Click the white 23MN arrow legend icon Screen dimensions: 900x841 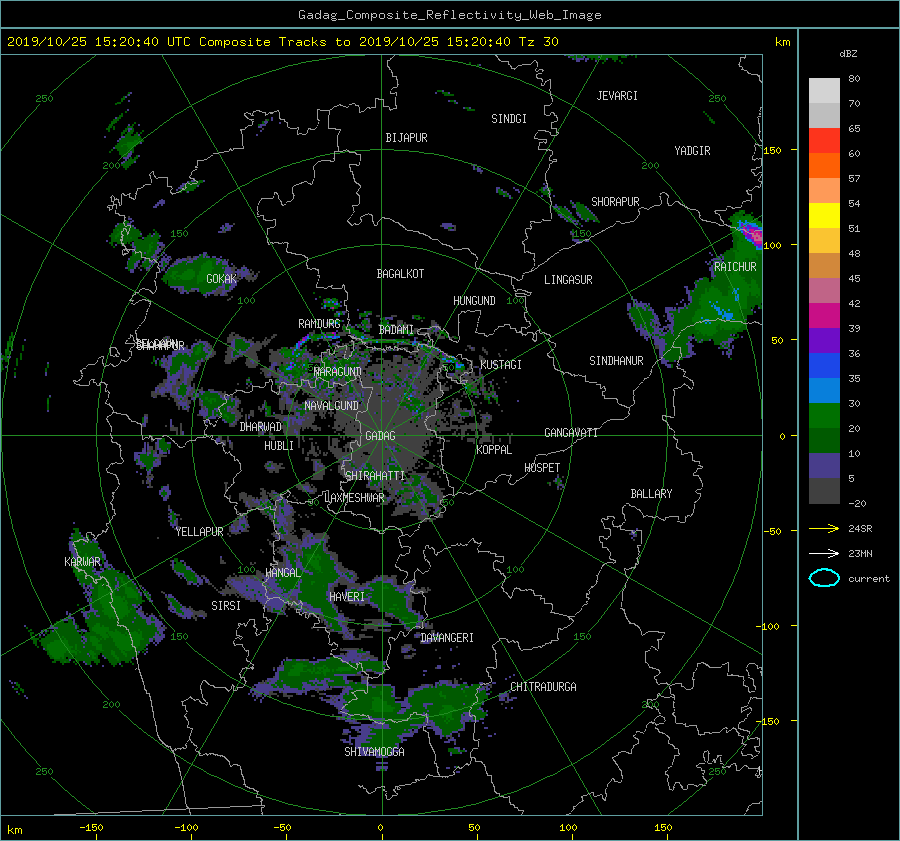[x=824, y=553]
